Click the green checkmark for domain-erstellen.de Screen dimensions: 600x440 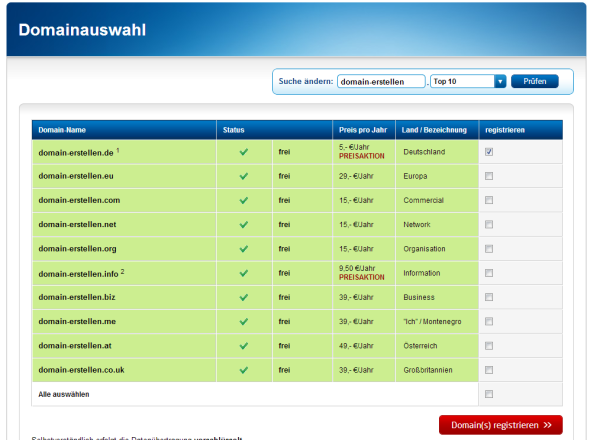click(x=243, y=152)
